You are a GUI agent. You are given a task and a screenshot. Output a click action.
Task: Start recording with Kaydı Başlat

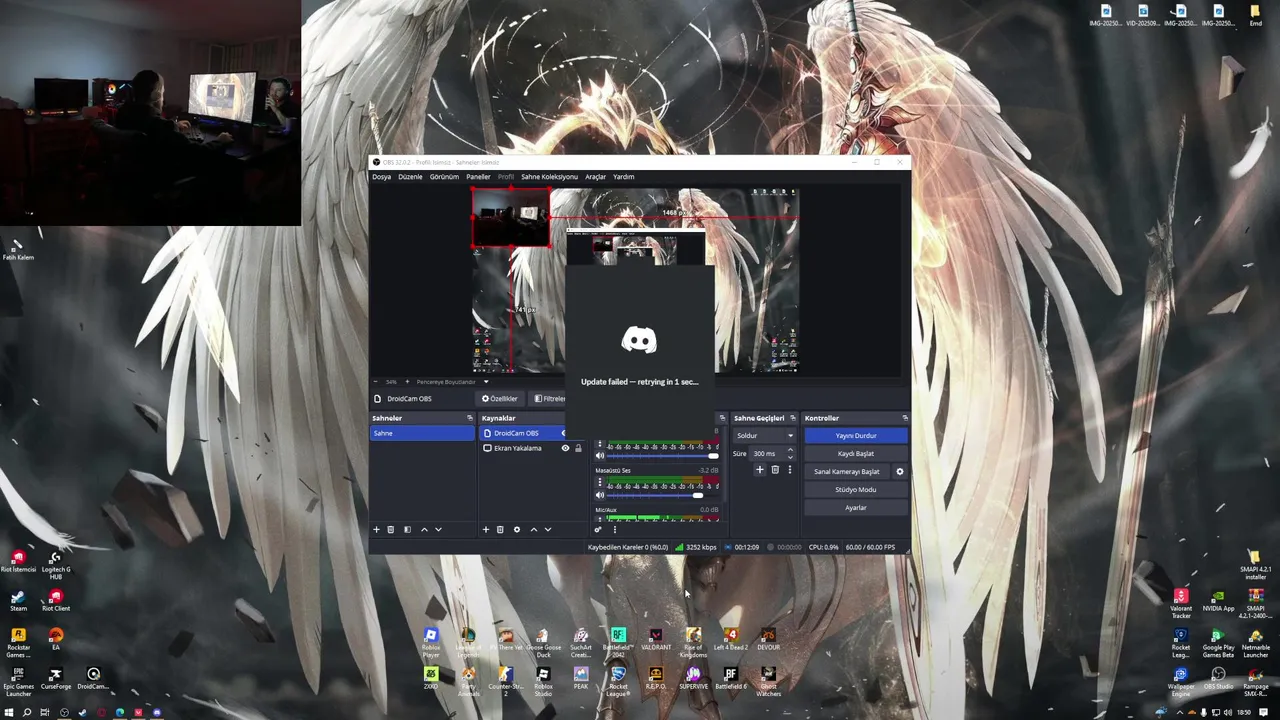tap(856, 453)
